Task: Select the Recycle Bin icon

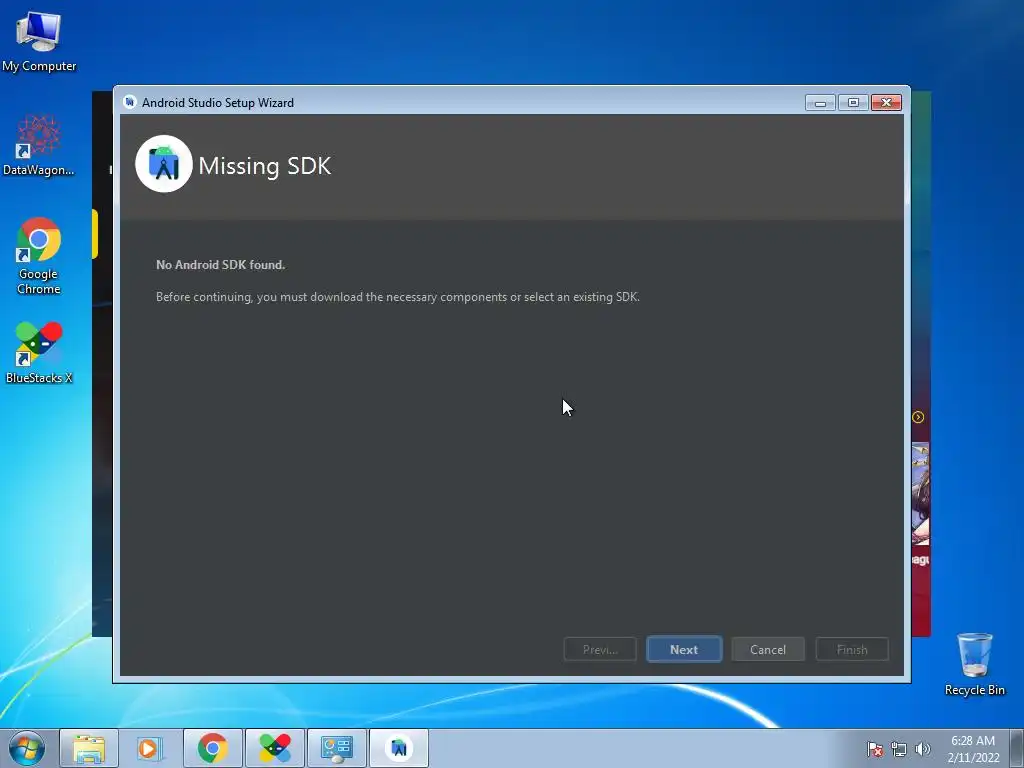Action: (x=974, y=664)
